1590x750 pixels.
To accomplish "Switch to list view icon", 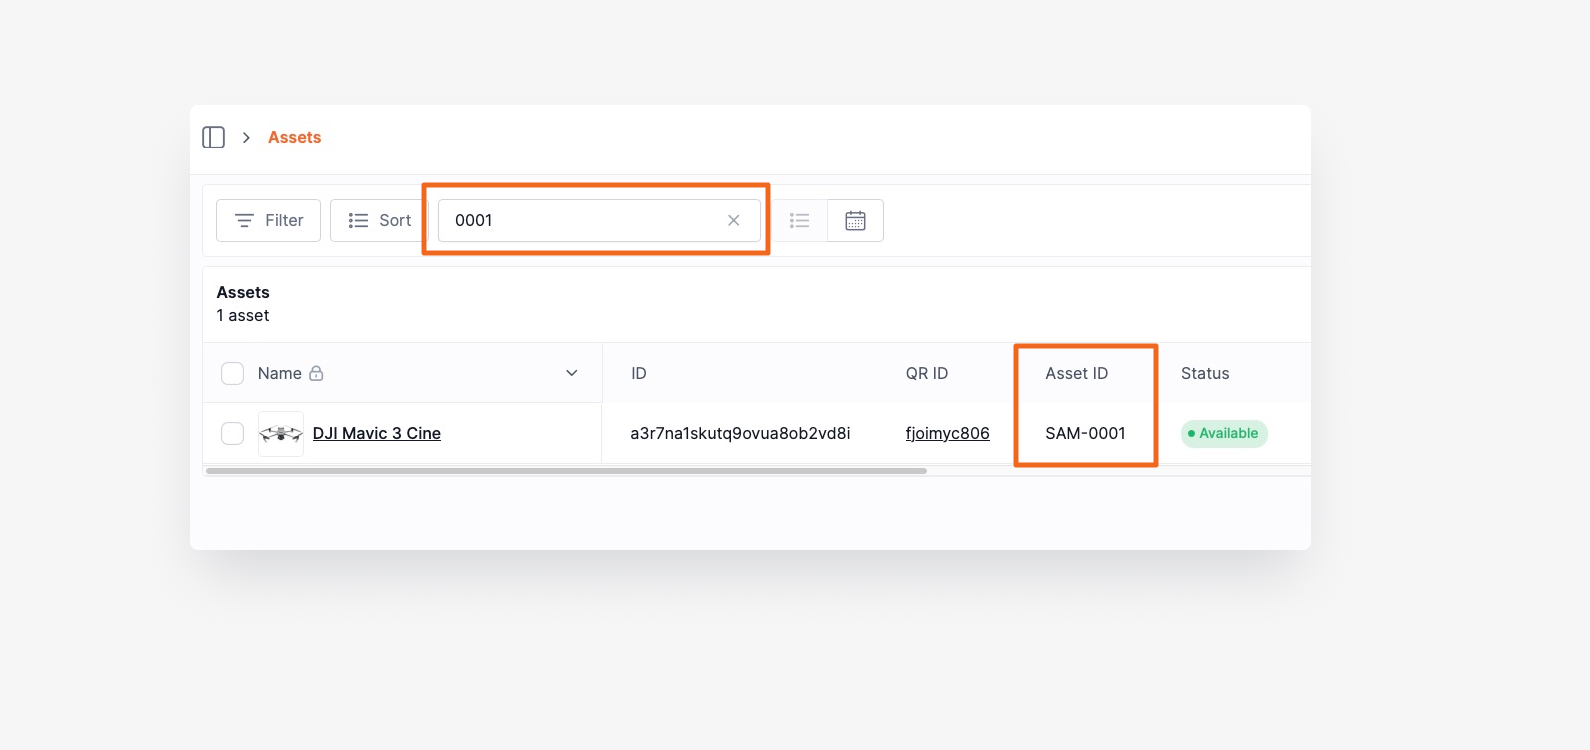I will click(799, 220).
